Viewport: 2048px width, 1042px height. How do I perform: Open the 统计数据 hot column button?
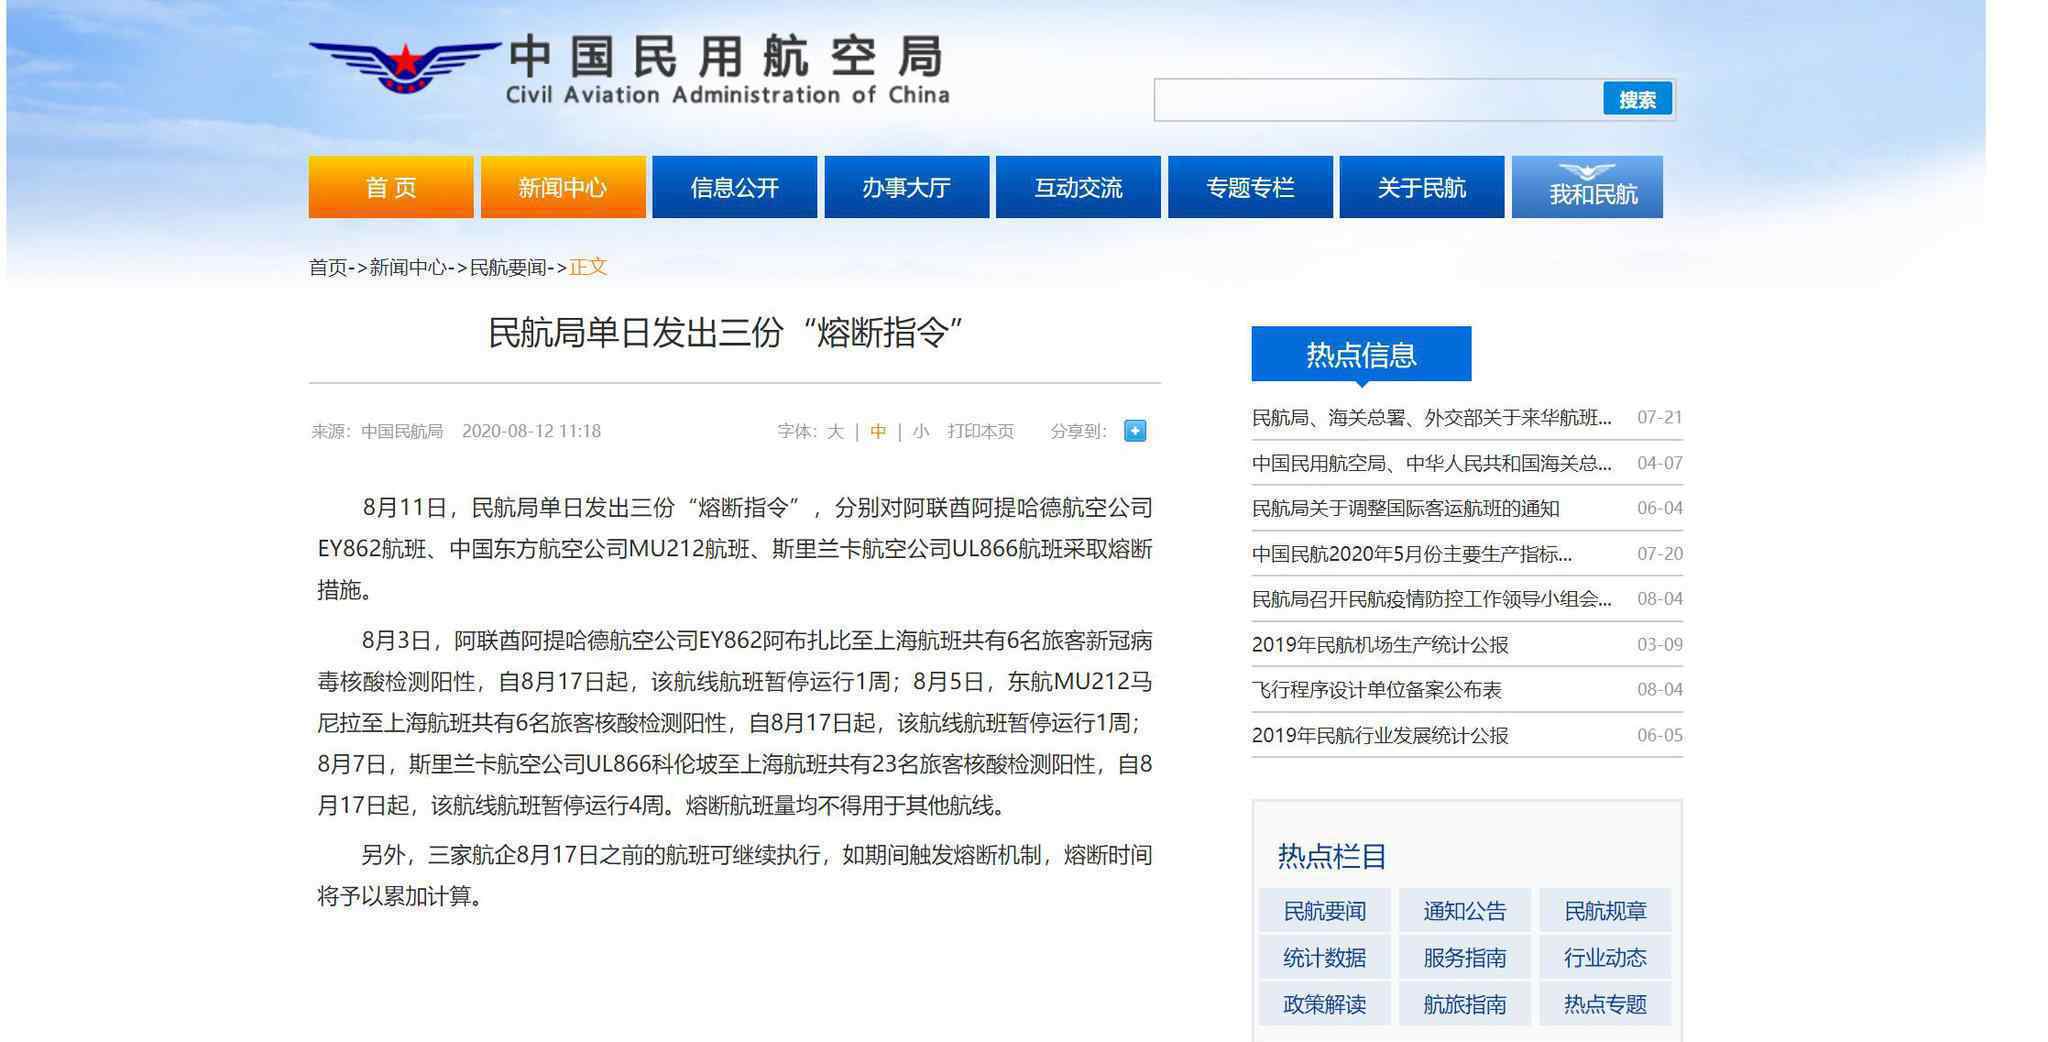[x=1324, y=958]
